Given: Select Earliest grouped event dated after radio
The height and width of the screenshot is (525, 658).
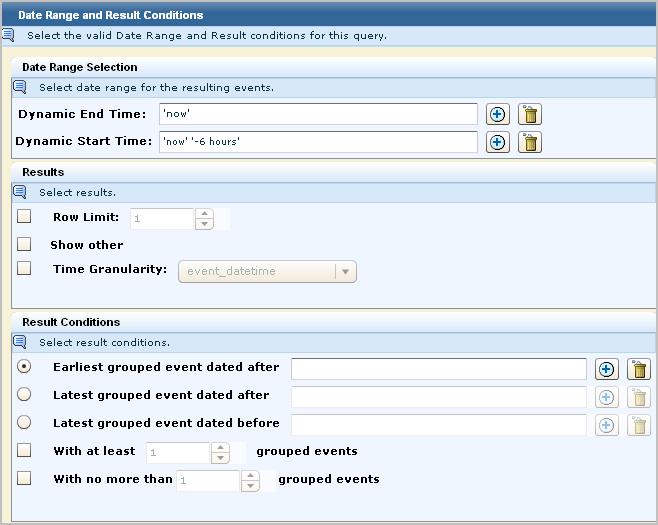Looking at the screenshot, I should [24, 366].
